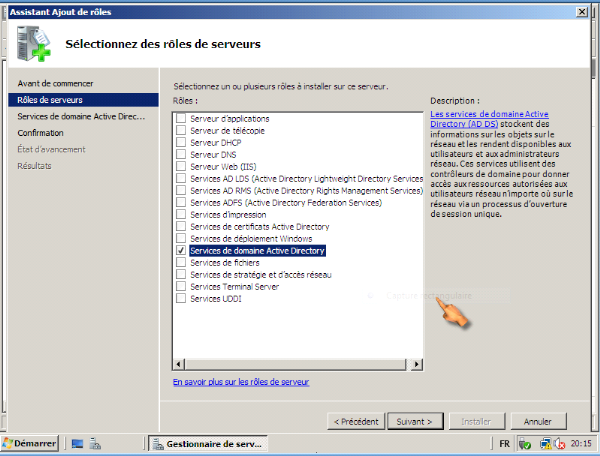
Task: Uncheck Services de domaine Active Directory checkbox
Action: [181, 250]
